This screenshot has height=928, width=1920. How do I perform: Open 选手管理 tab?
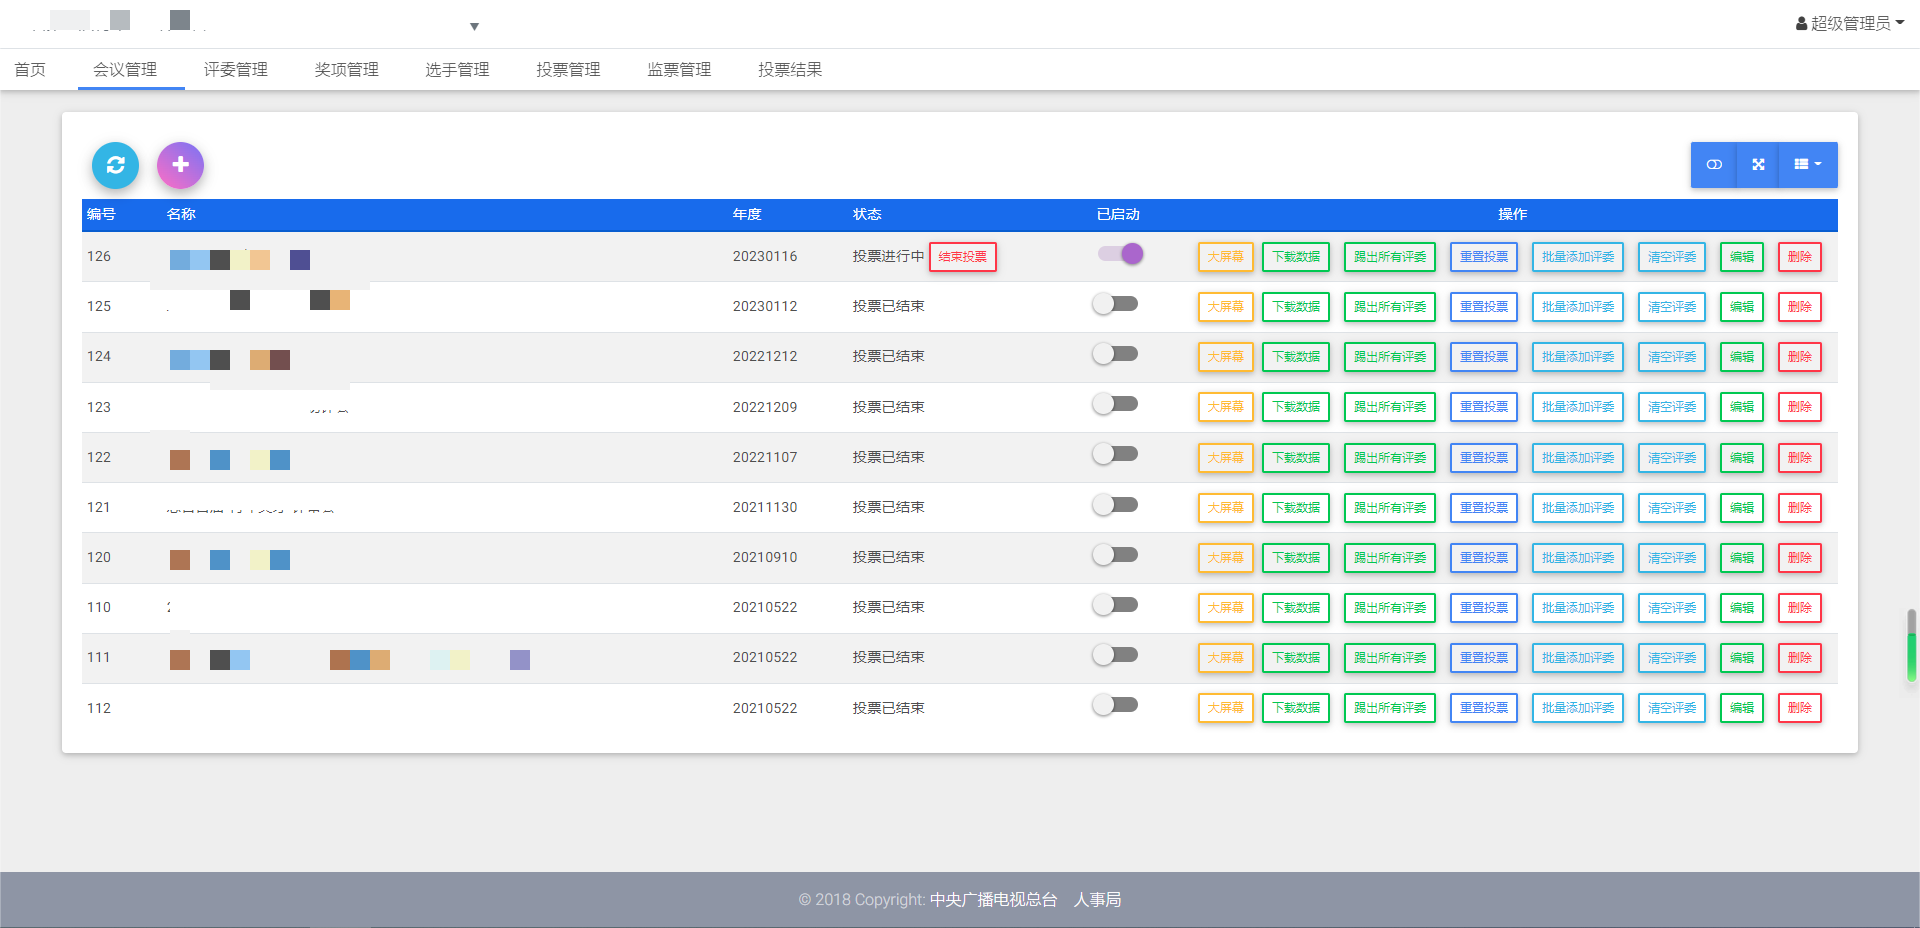(x=457, y=69)
